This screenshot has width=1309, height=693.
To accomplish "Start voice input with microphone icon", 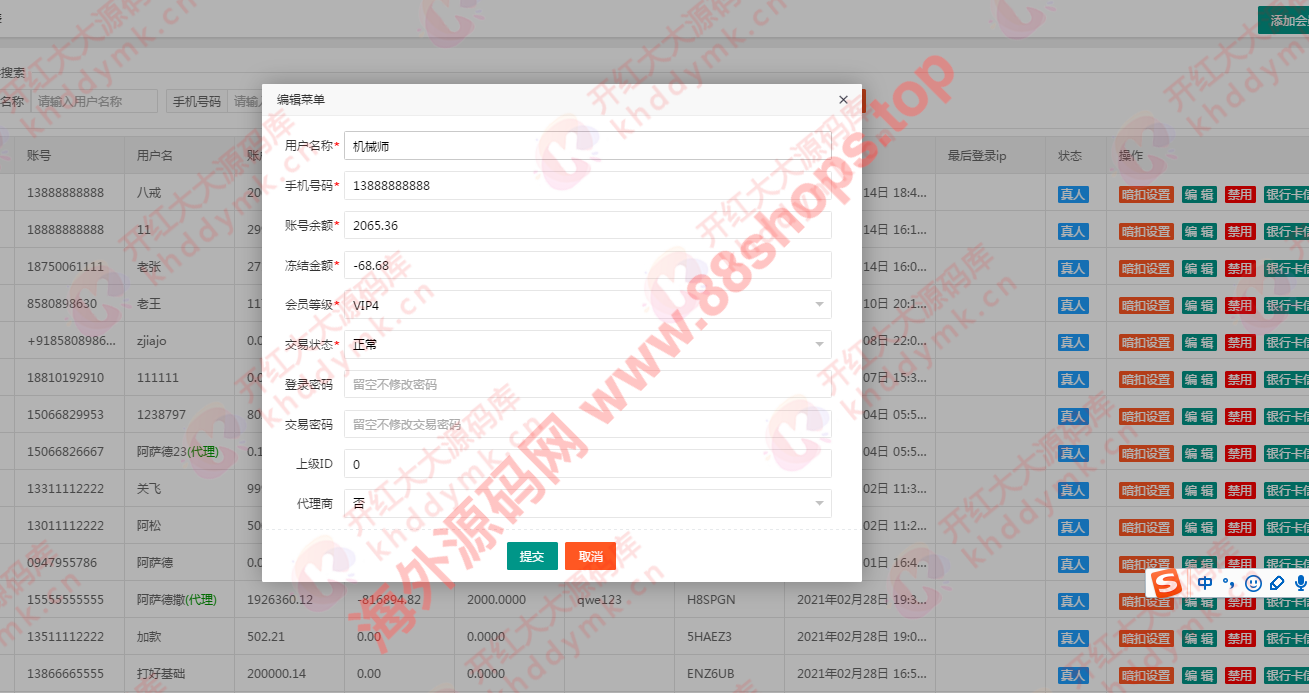I will point(1300,583).
